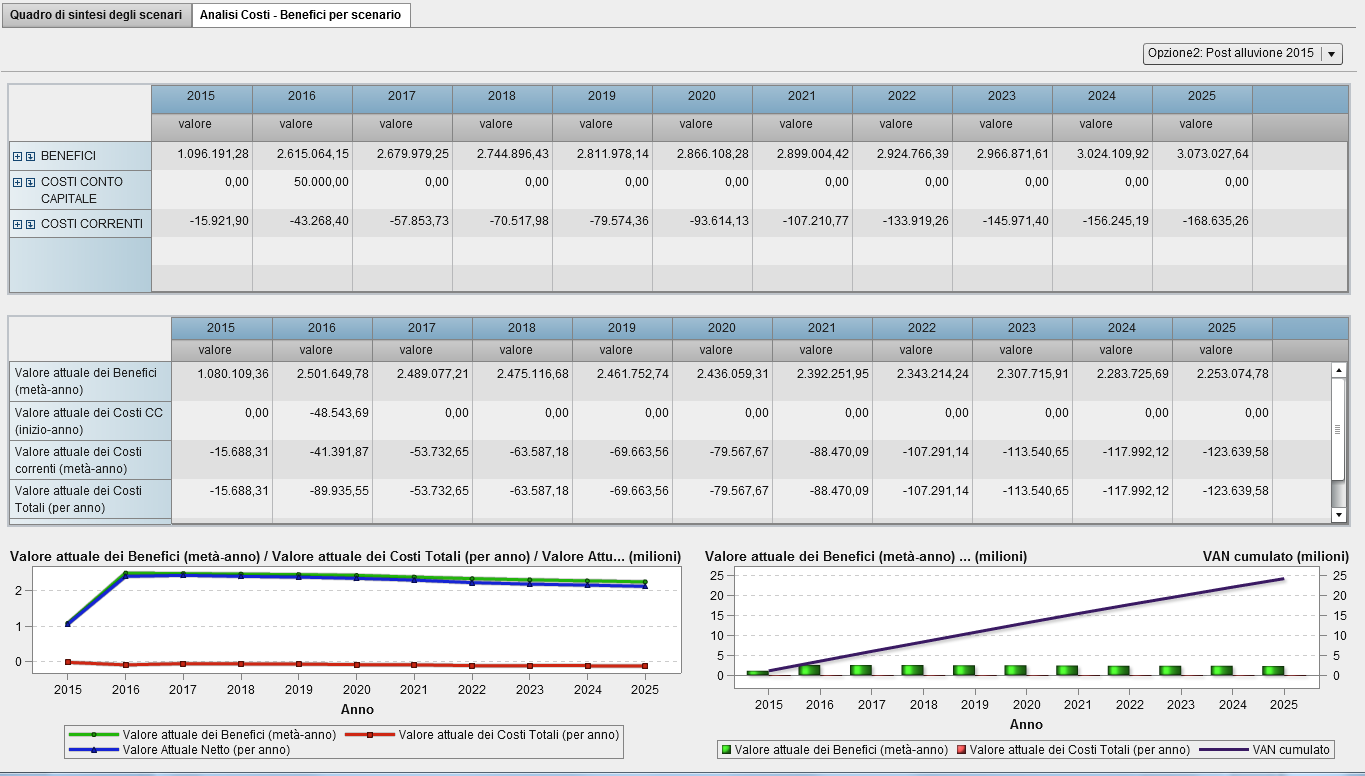Click the line chart title starting Valore attuale
This screenshot has width=1365, height=776.
point(346,556)
